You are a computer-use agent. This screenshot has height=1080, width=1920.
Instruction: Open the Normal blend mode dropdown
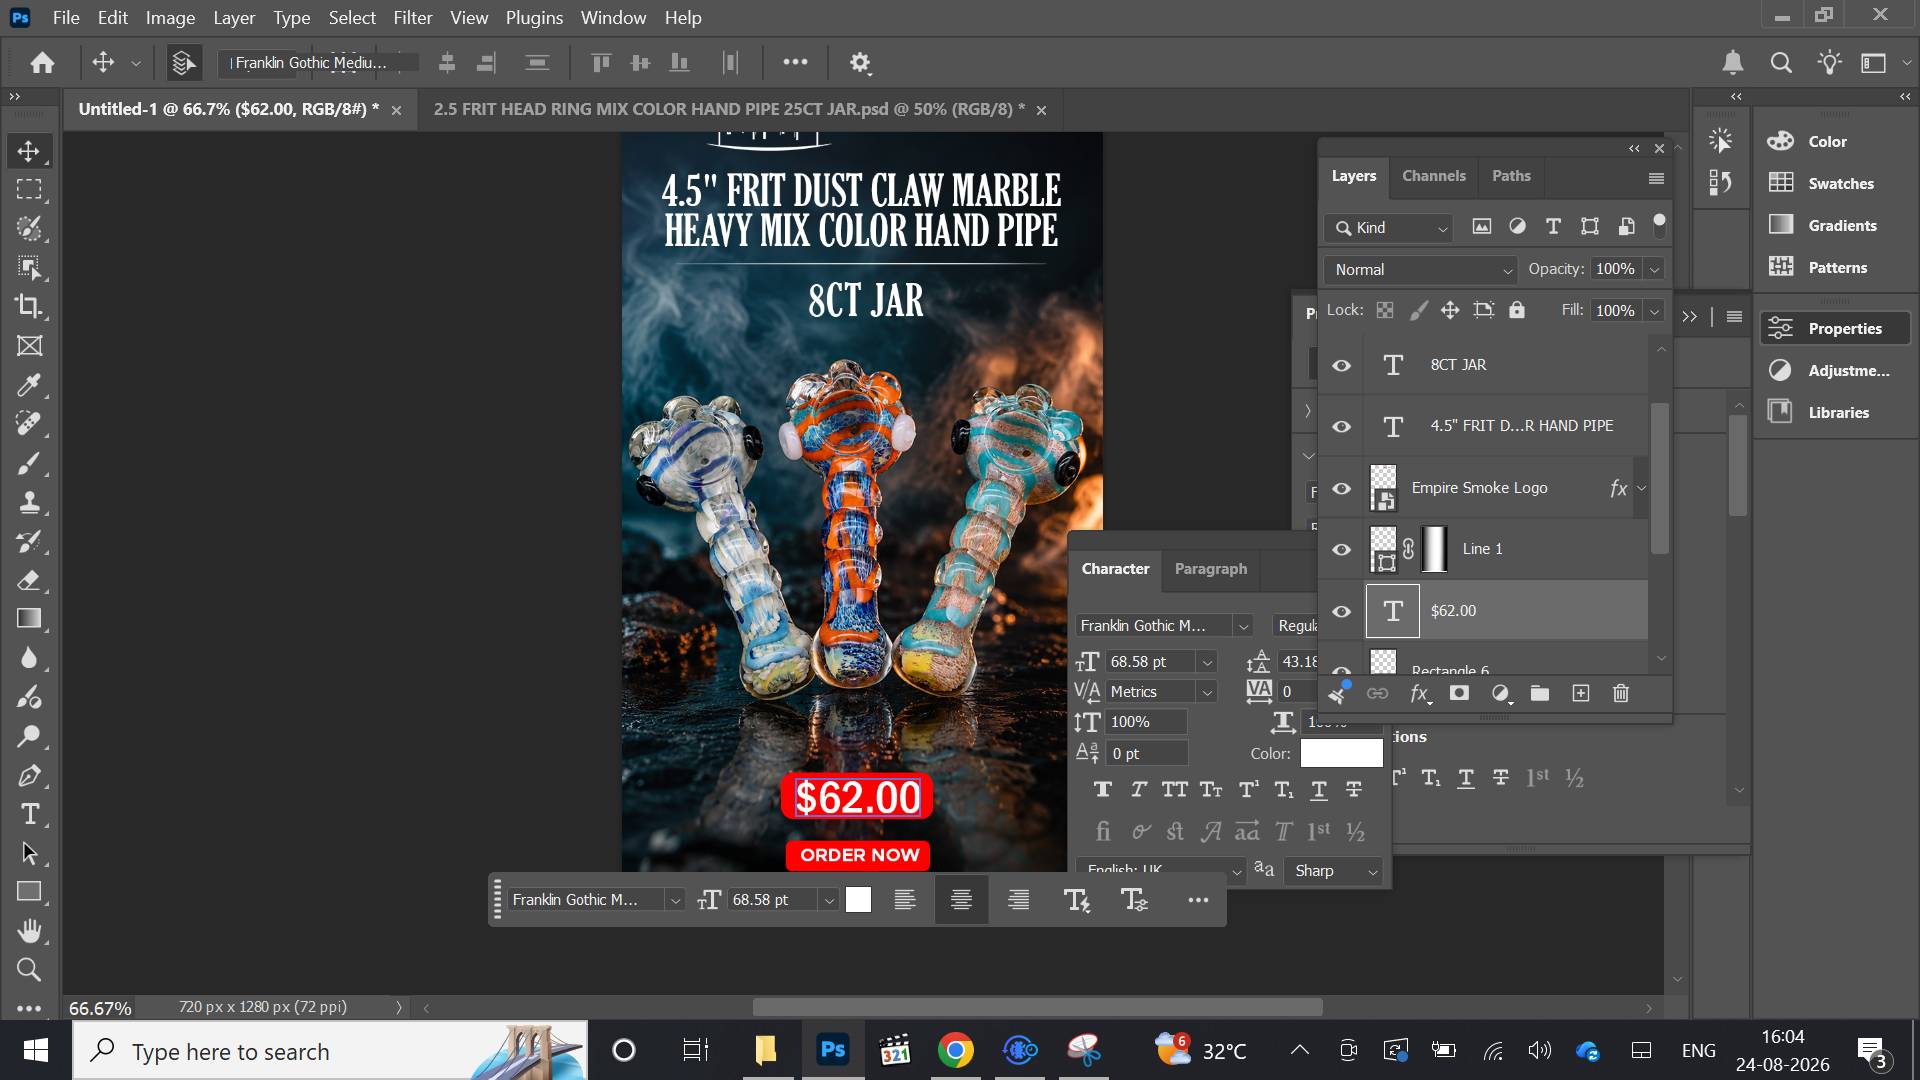1421,269
